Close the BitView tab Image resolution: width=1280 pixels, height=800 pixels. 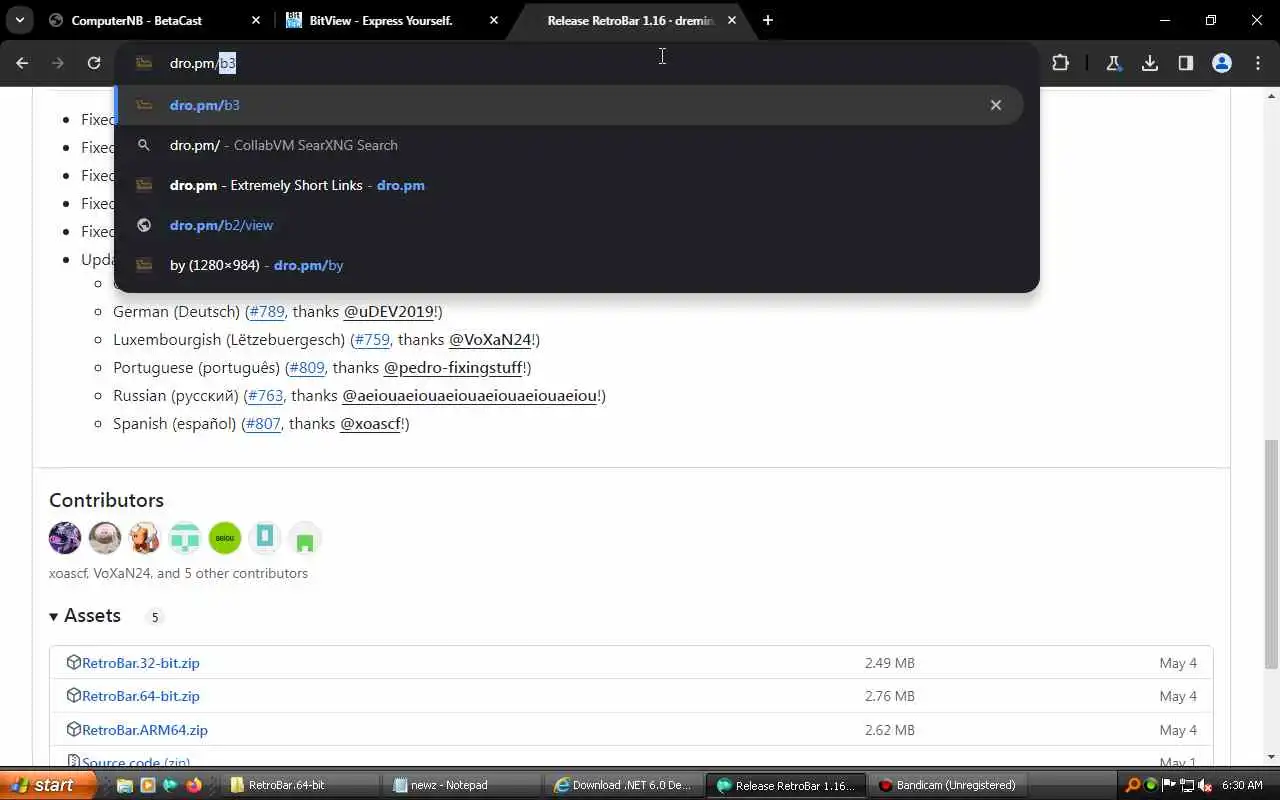494,20
